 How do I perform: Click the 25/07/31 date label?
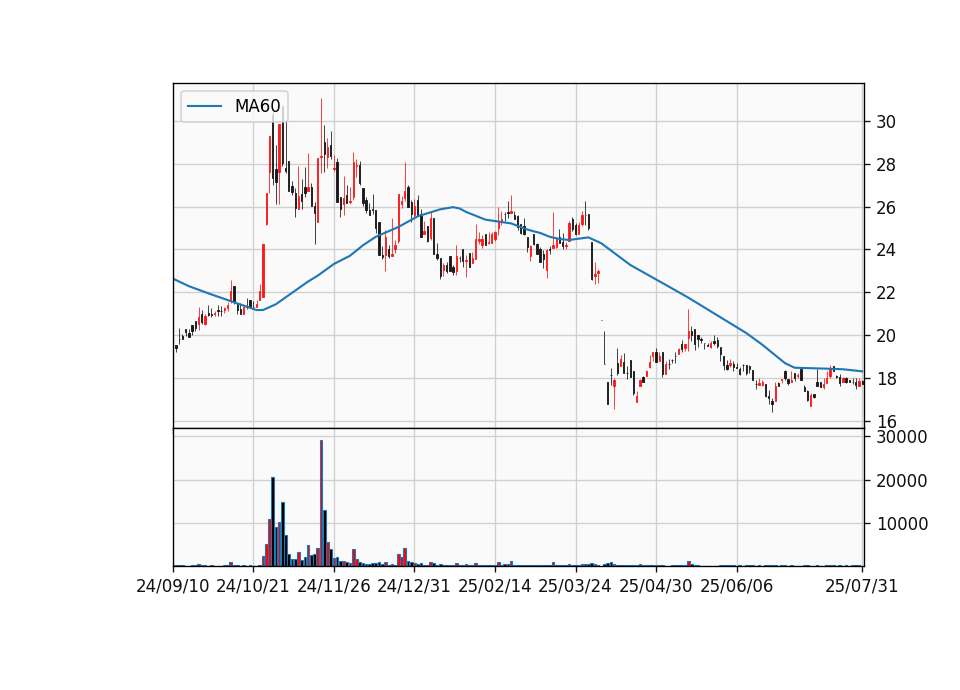coord(861,586)
